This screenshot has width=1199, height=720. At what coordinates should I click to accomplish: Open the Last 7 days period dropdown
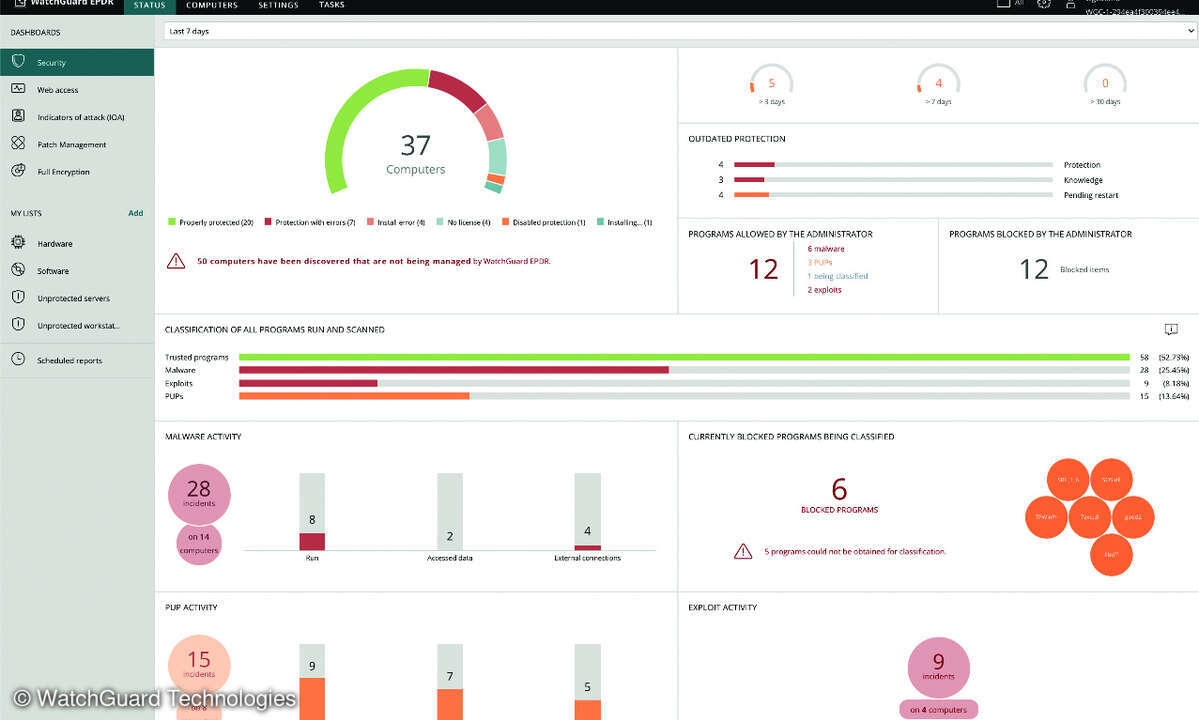point(680,31)
